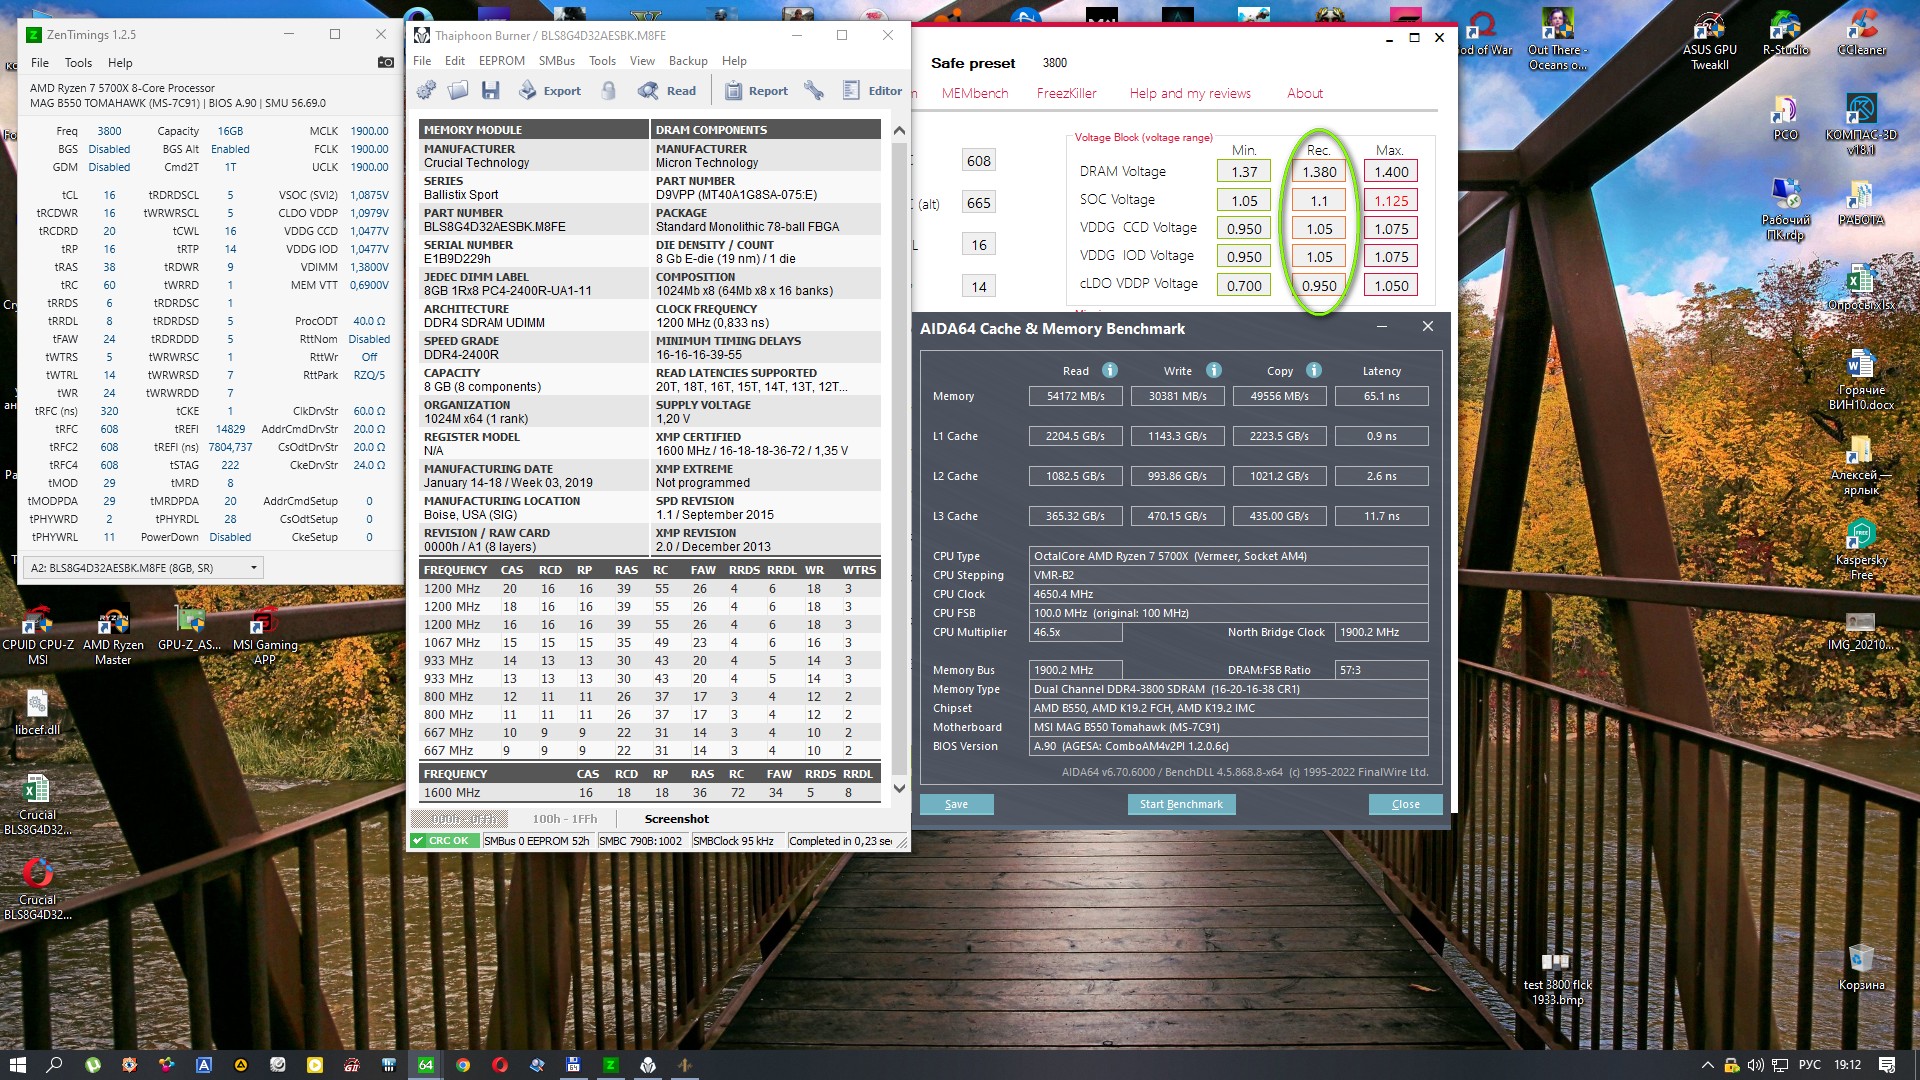Viewport: 1920px width, 1080px height.
Task: Click the info icon beside AIDA64 Write column
Action: click(1214, 370)
